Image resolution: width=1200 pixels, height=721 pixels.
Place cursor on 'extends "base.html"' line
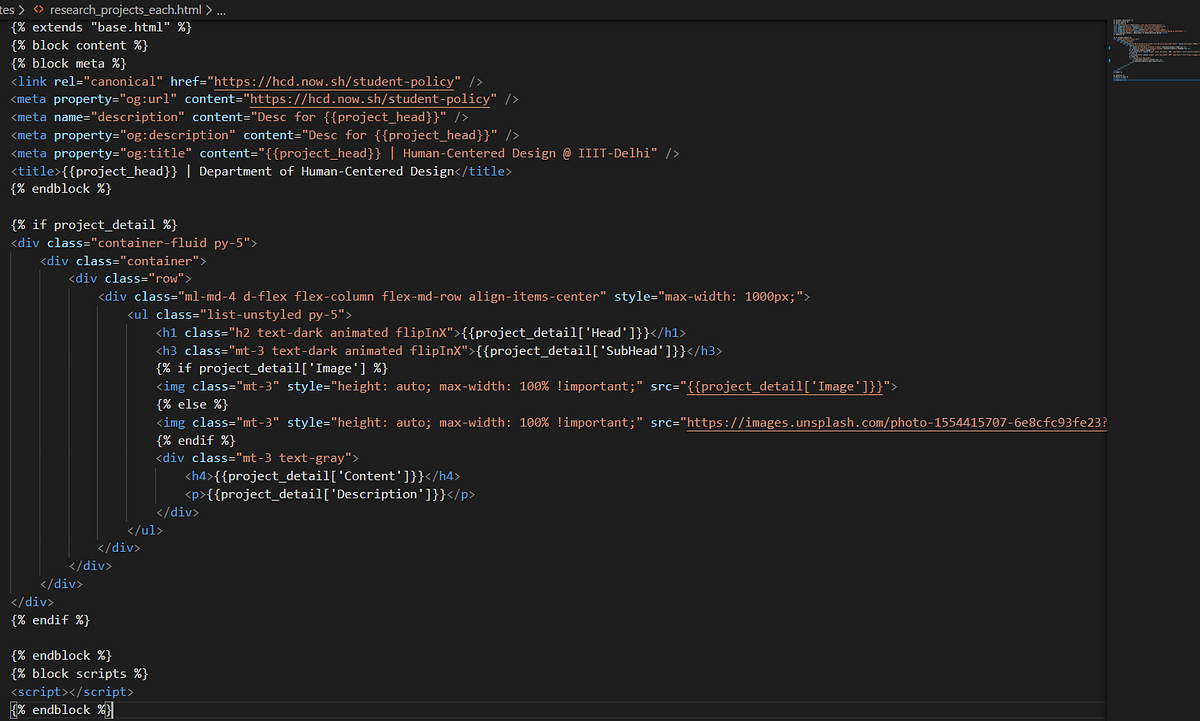[x=101, y=27]
